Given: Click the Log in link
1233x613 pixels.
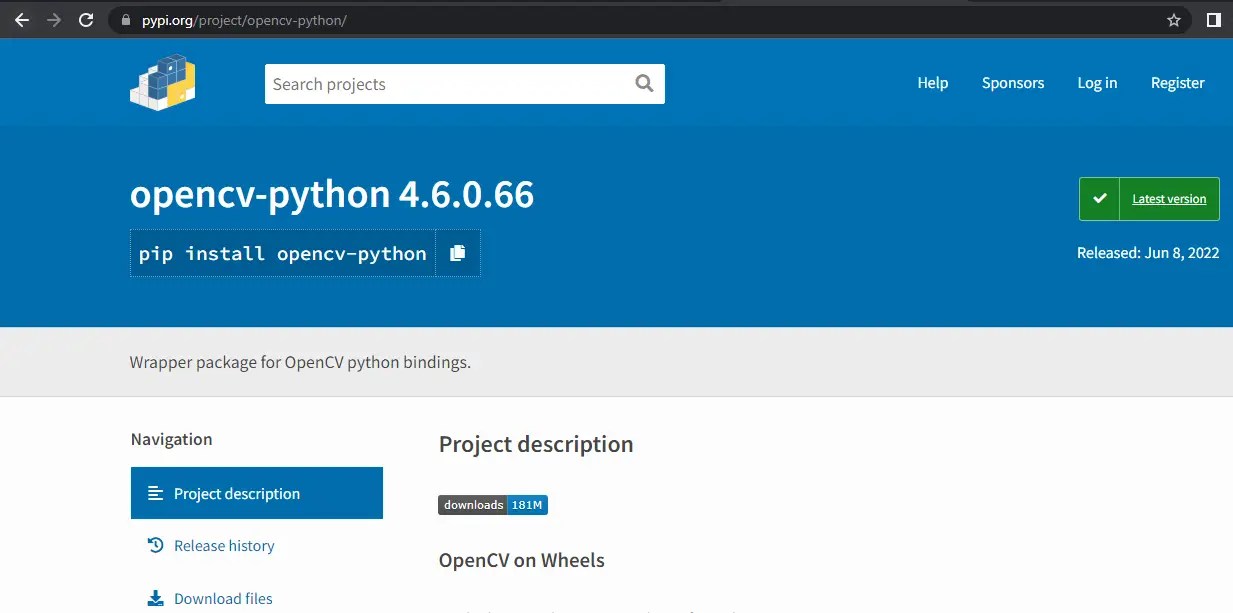Looking at the screenshot, I should [x=1097, y=83].
